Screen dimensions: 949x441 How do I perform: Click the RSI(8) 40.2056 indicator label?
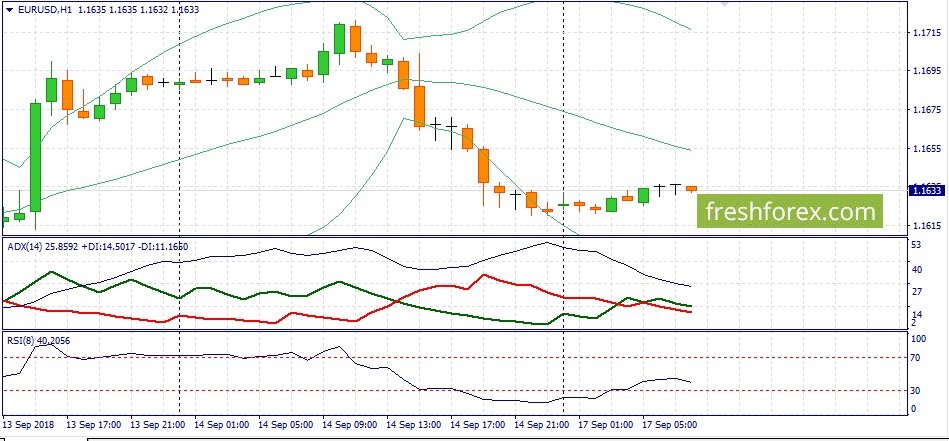point(38,341)
